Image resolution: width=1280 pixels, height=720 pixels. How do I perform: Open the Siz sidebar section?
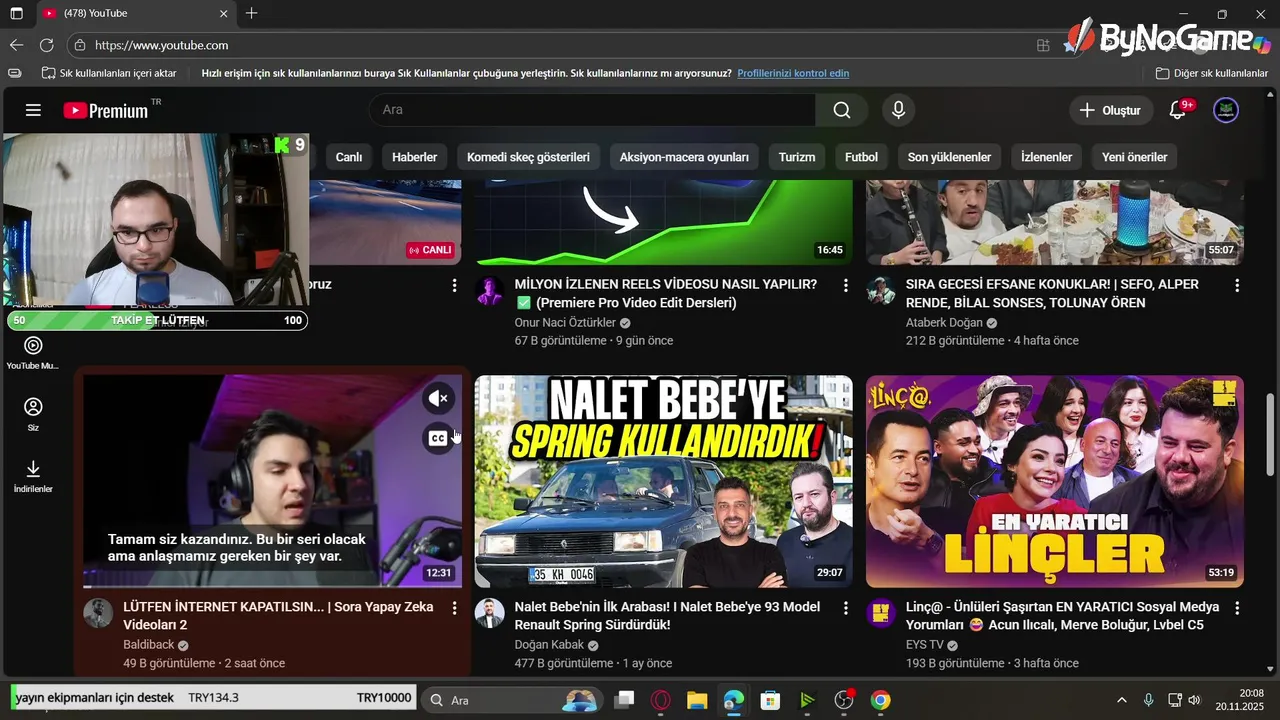(33, 414)
